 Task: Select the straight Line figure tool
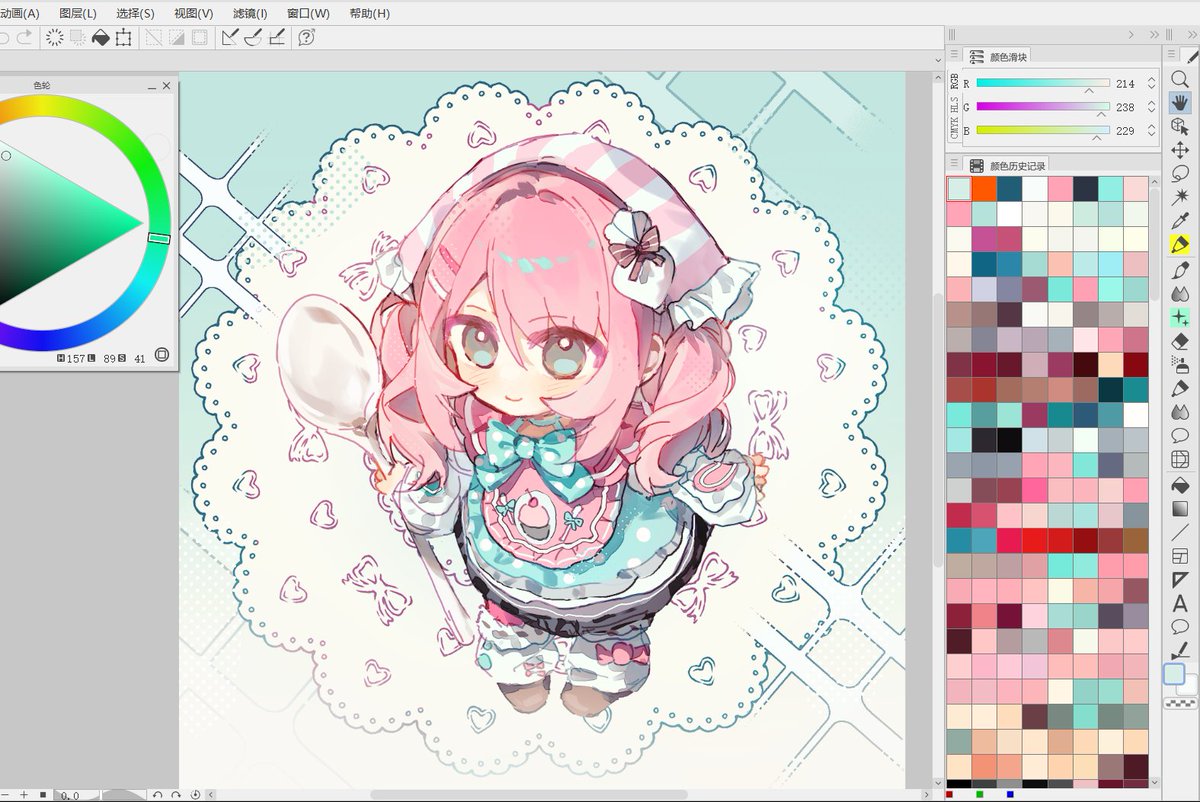[1180, 532]
